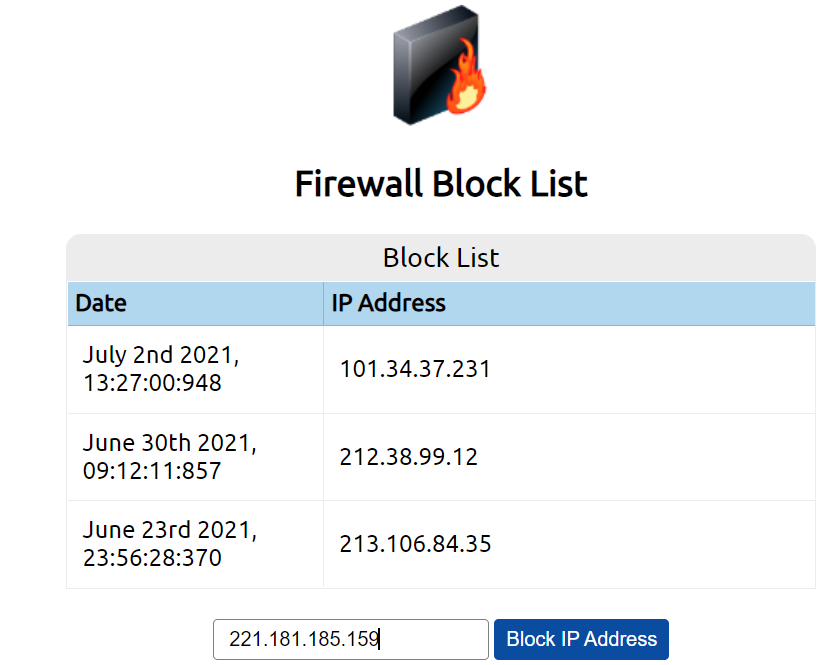Image resolution: width=826 pixels, height=665 pixels.
Task: Click the 23:56:28:370 timestamp text
Action: pos(152,558)
